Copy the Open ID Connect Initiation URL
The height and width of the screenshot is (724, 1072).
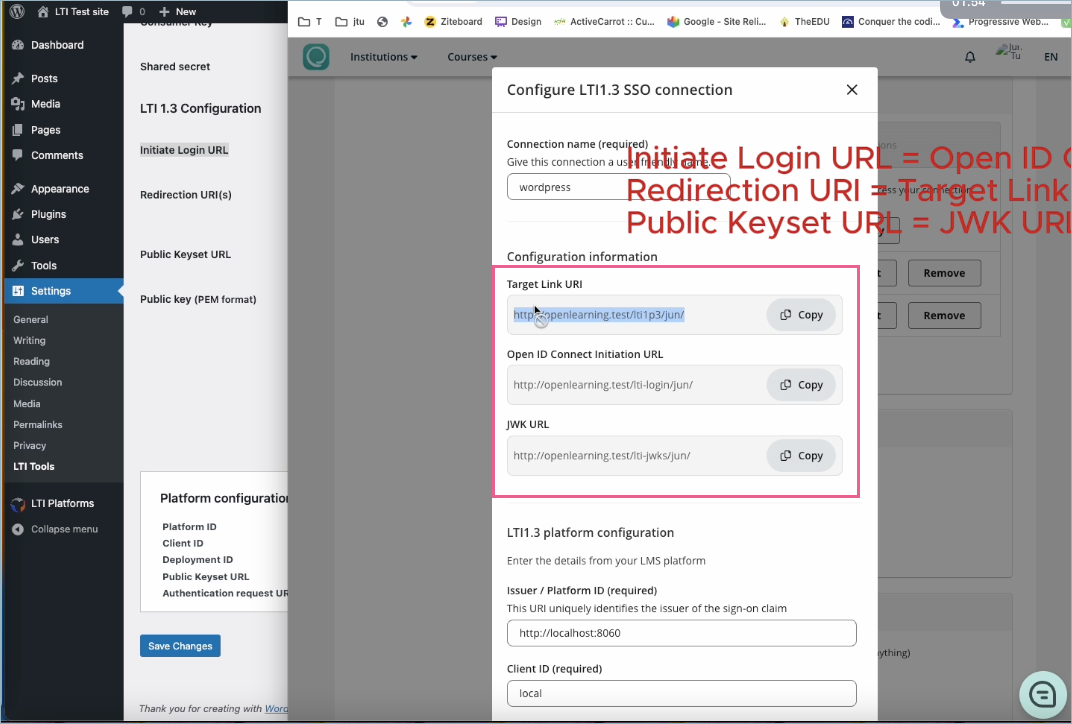pos(801,385)
